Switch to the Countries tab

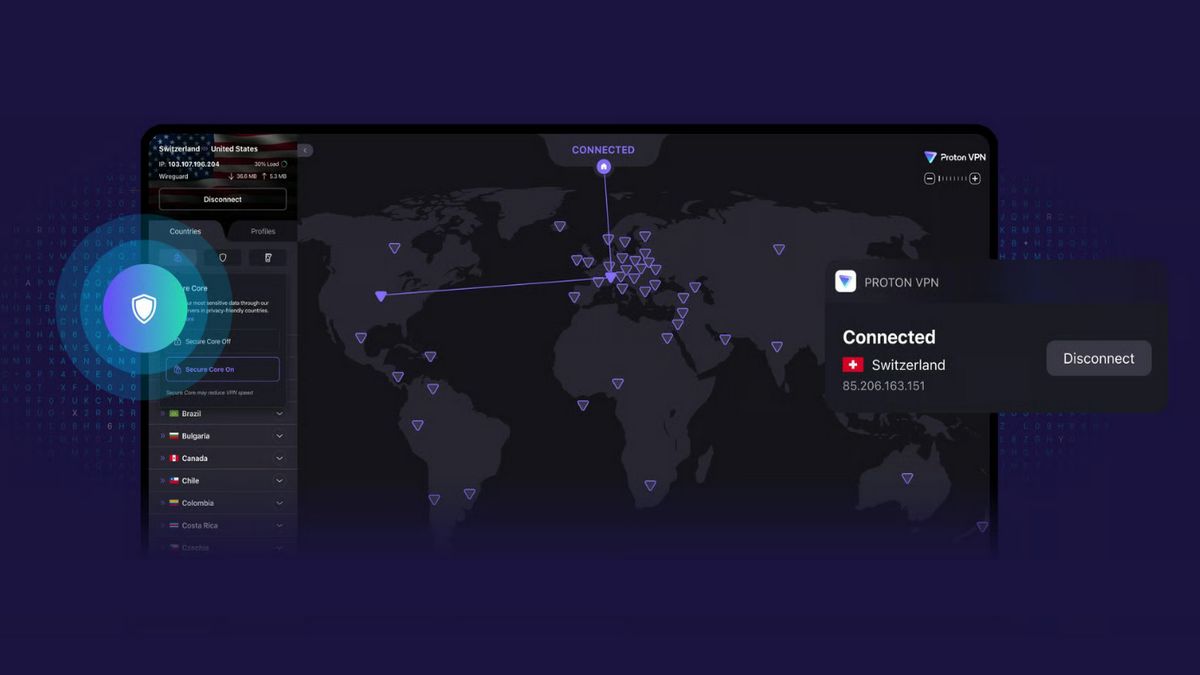coord(185,231)
